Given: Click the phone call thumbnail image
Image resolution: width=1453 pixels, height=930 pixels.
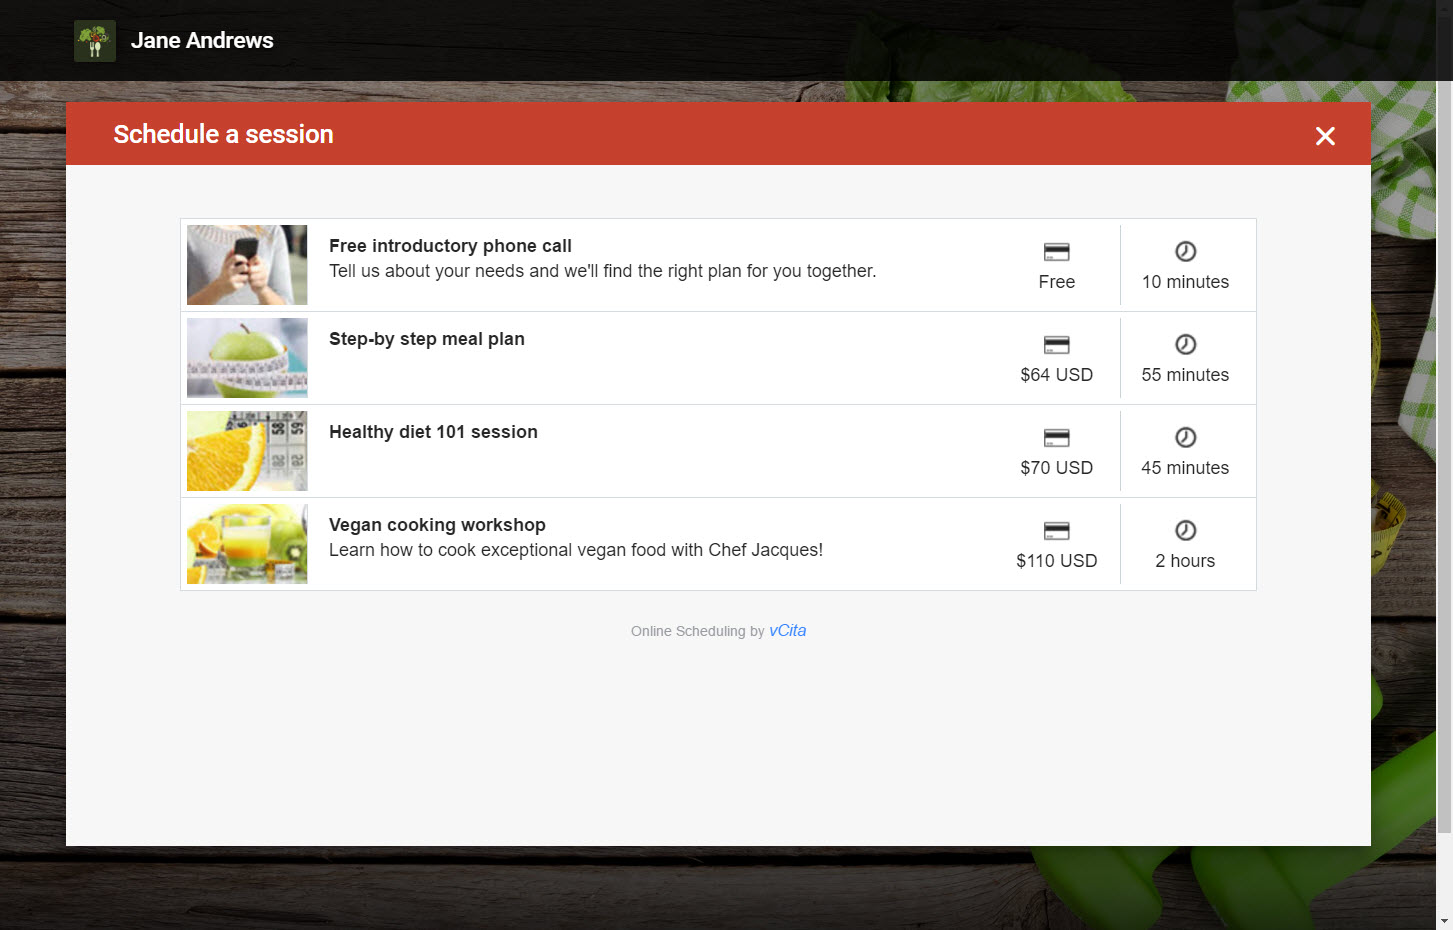Looking at the screenshot, I should [x=247, y=265].
